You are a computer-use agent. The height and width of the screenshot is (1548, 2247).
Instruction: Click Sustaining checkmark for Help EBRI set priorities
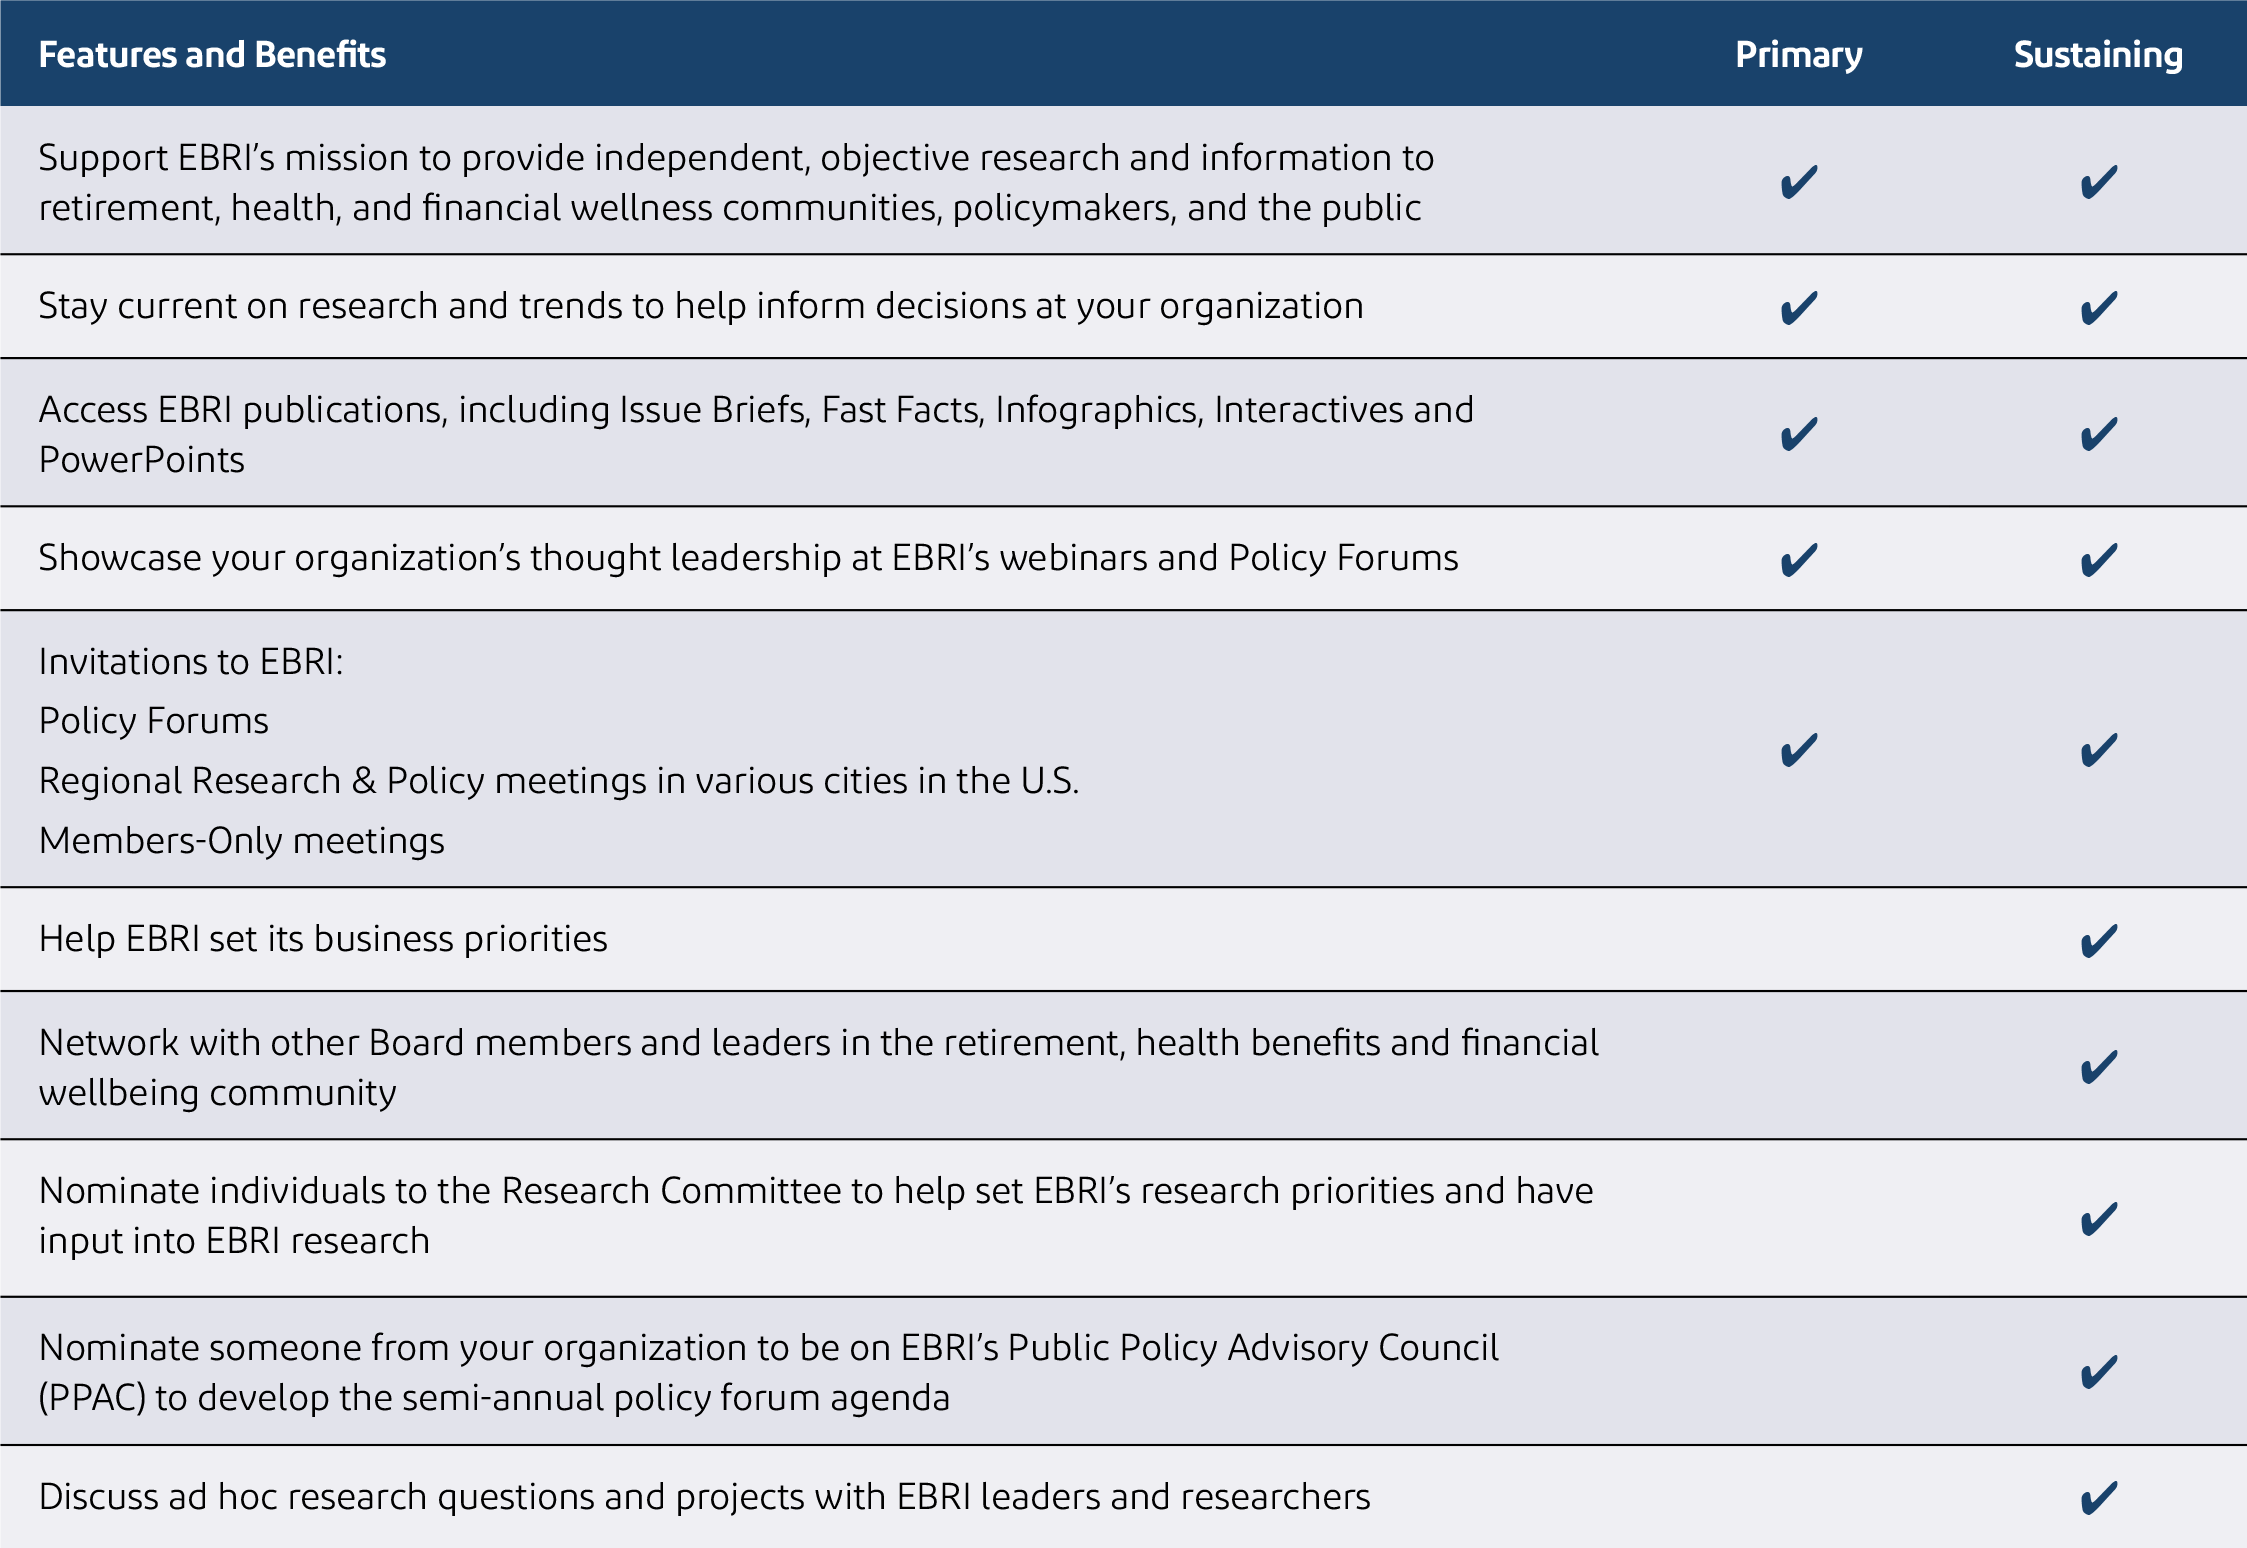tap(2098, 940)
